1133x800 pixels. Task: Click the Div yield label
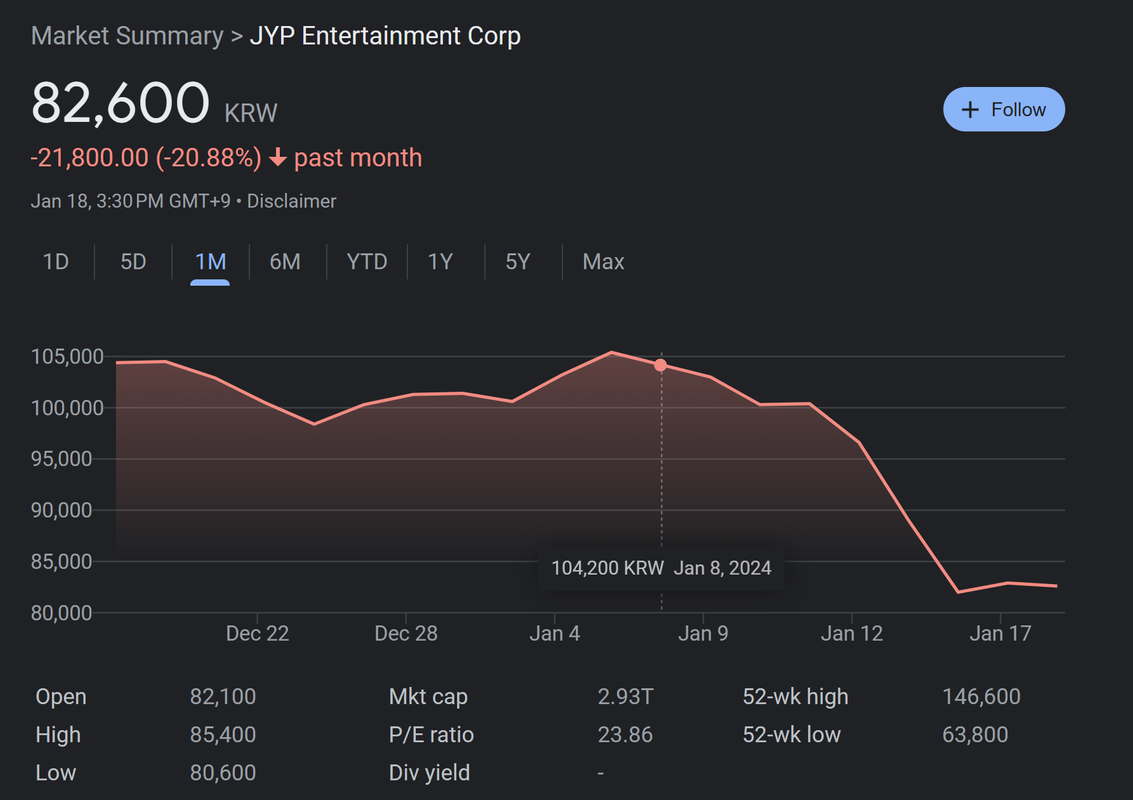click(x=429, y=773)
